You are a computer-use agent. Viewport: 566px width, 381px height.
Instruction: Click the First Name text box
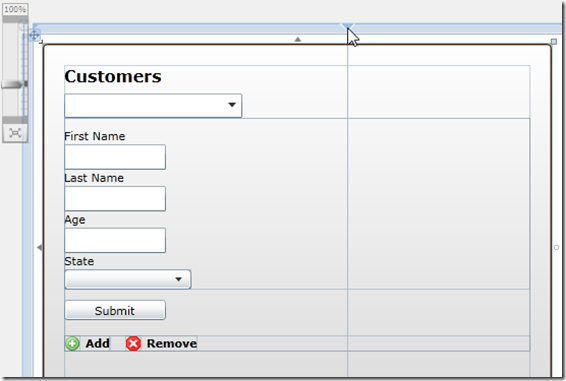coord(115,157)
